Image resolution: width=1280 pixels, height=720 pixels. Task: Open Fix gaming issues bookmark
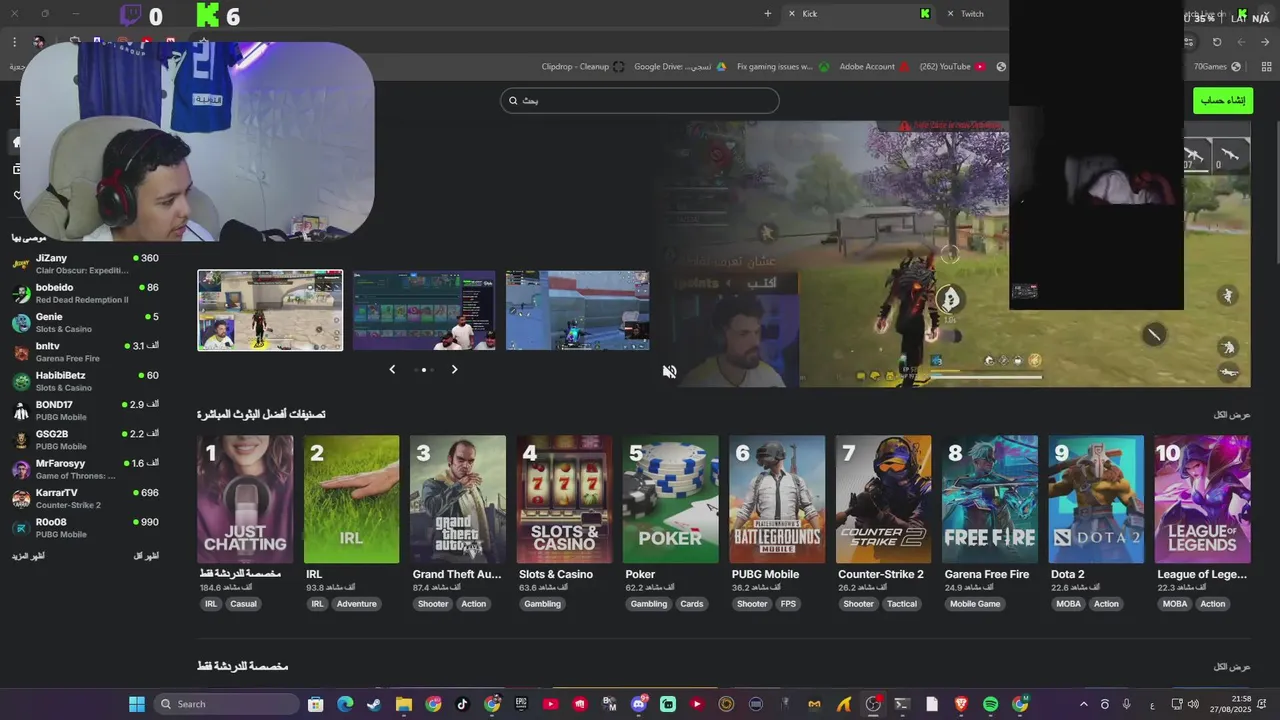[783, 67]
